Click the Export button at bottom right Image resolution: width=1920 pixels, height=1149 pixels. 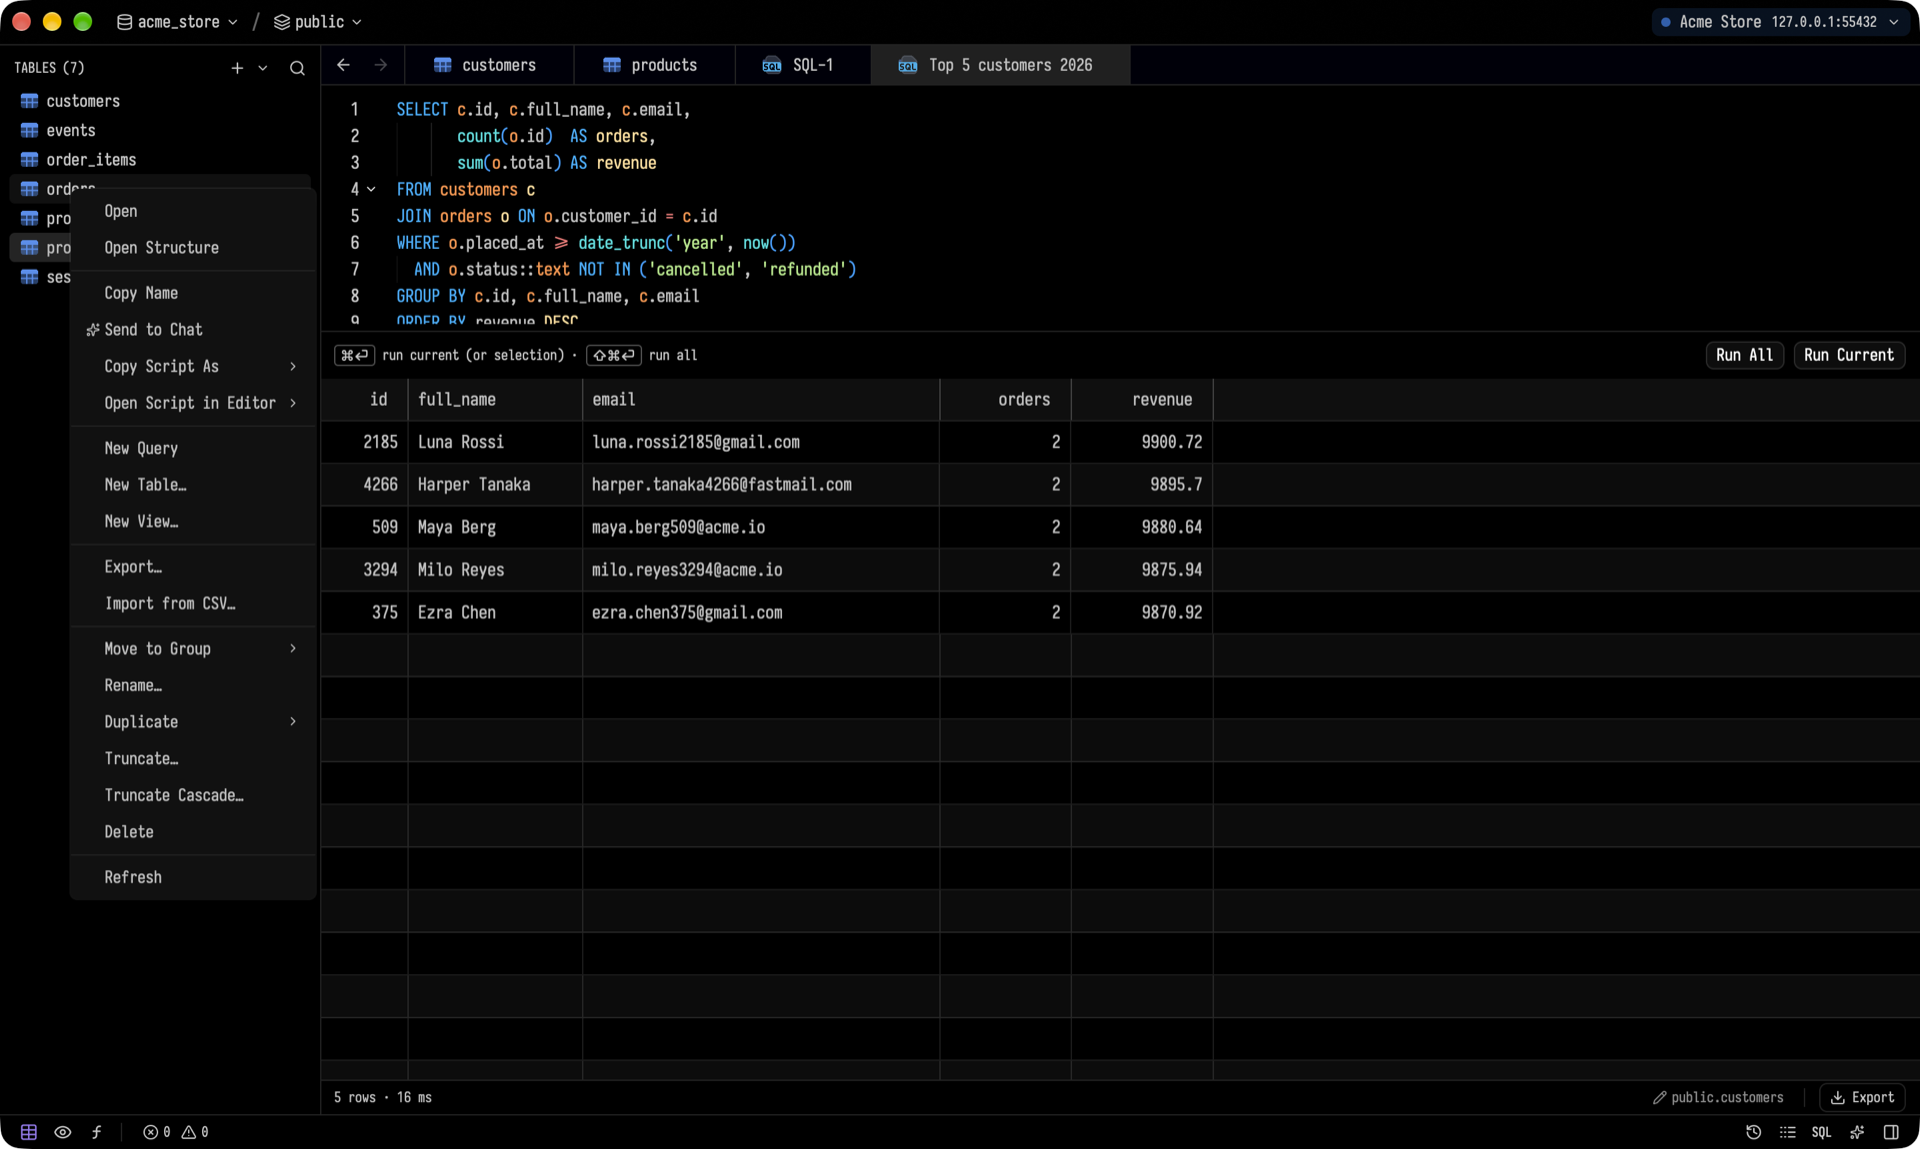coord(1862,1097)
